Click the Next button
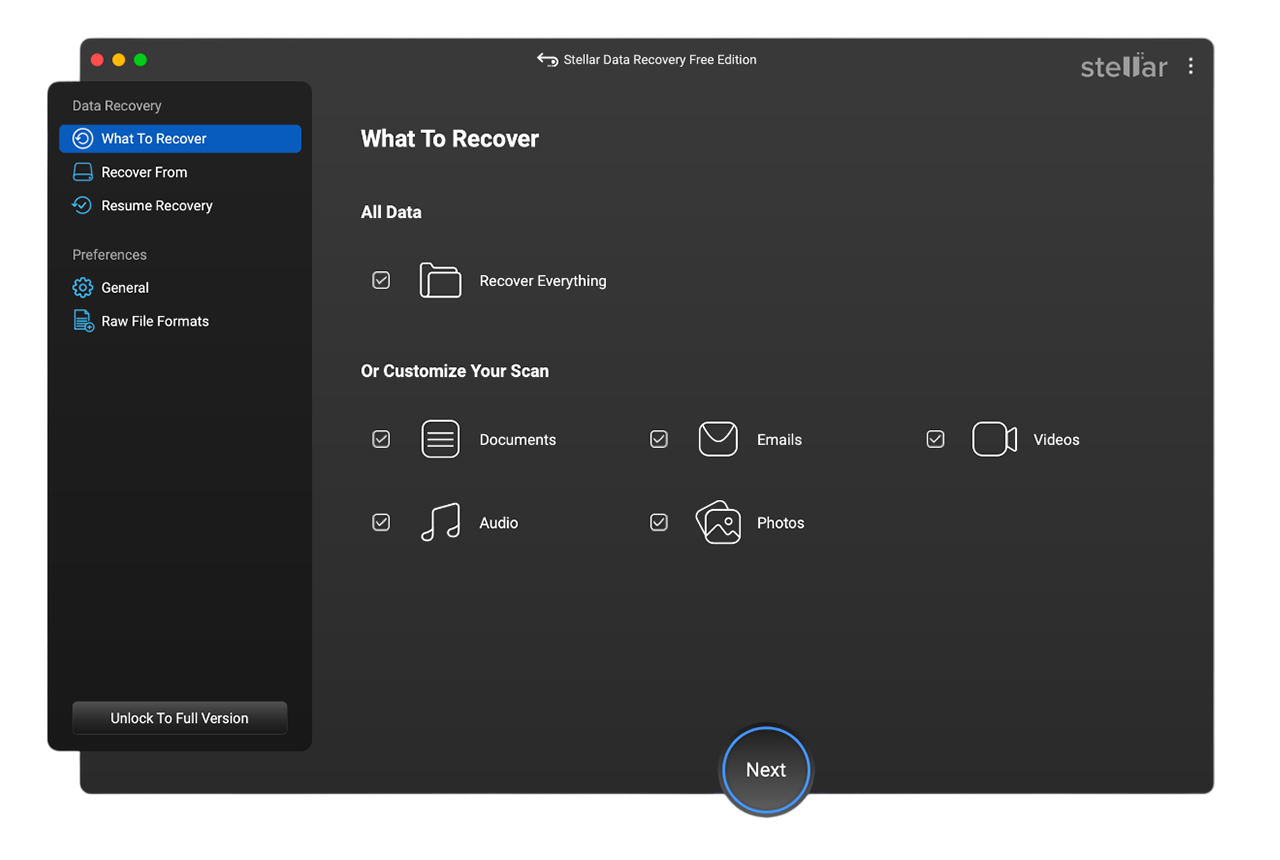 (x=766, y=770)
